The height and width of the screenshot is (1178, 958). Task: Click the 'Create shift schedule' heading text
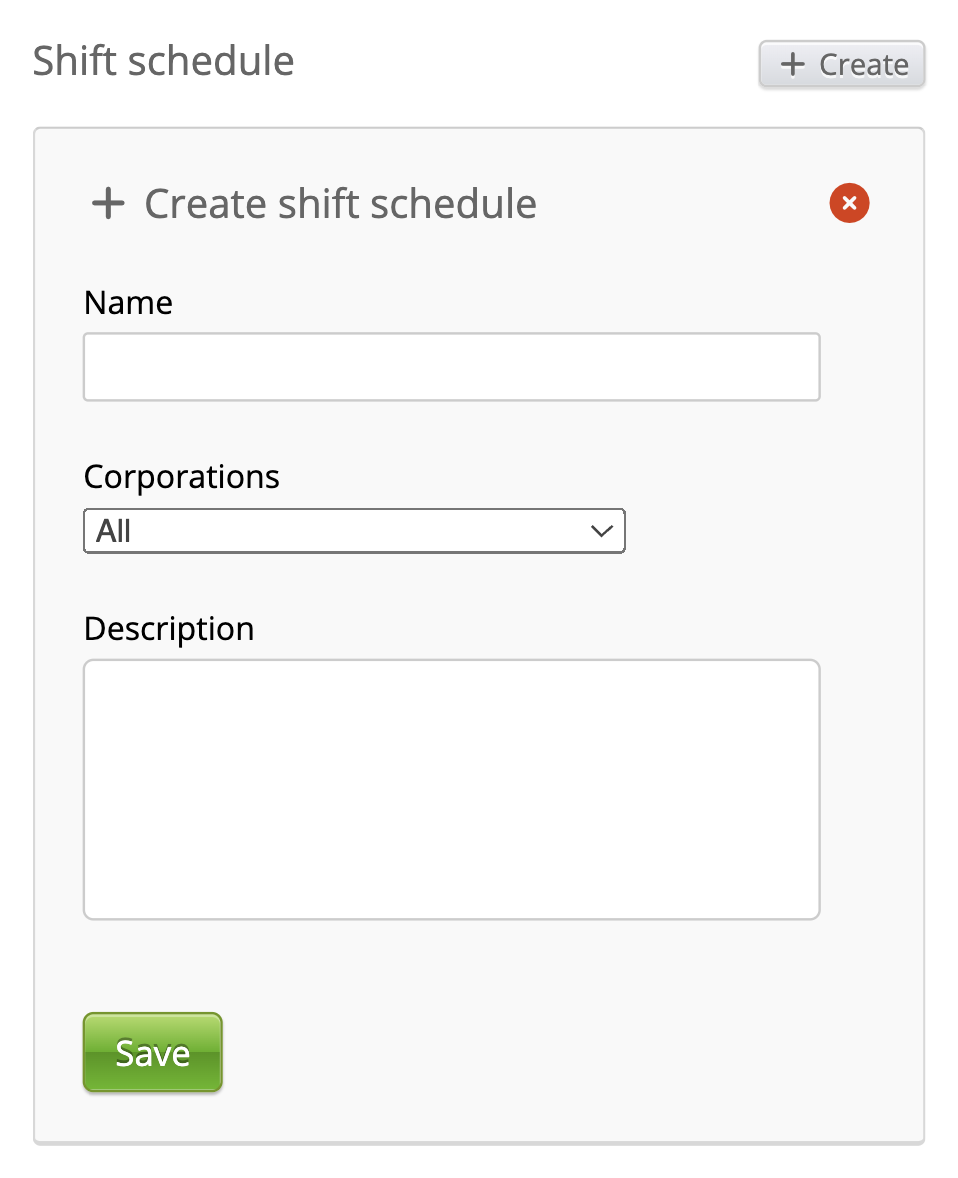click(340, 204)
